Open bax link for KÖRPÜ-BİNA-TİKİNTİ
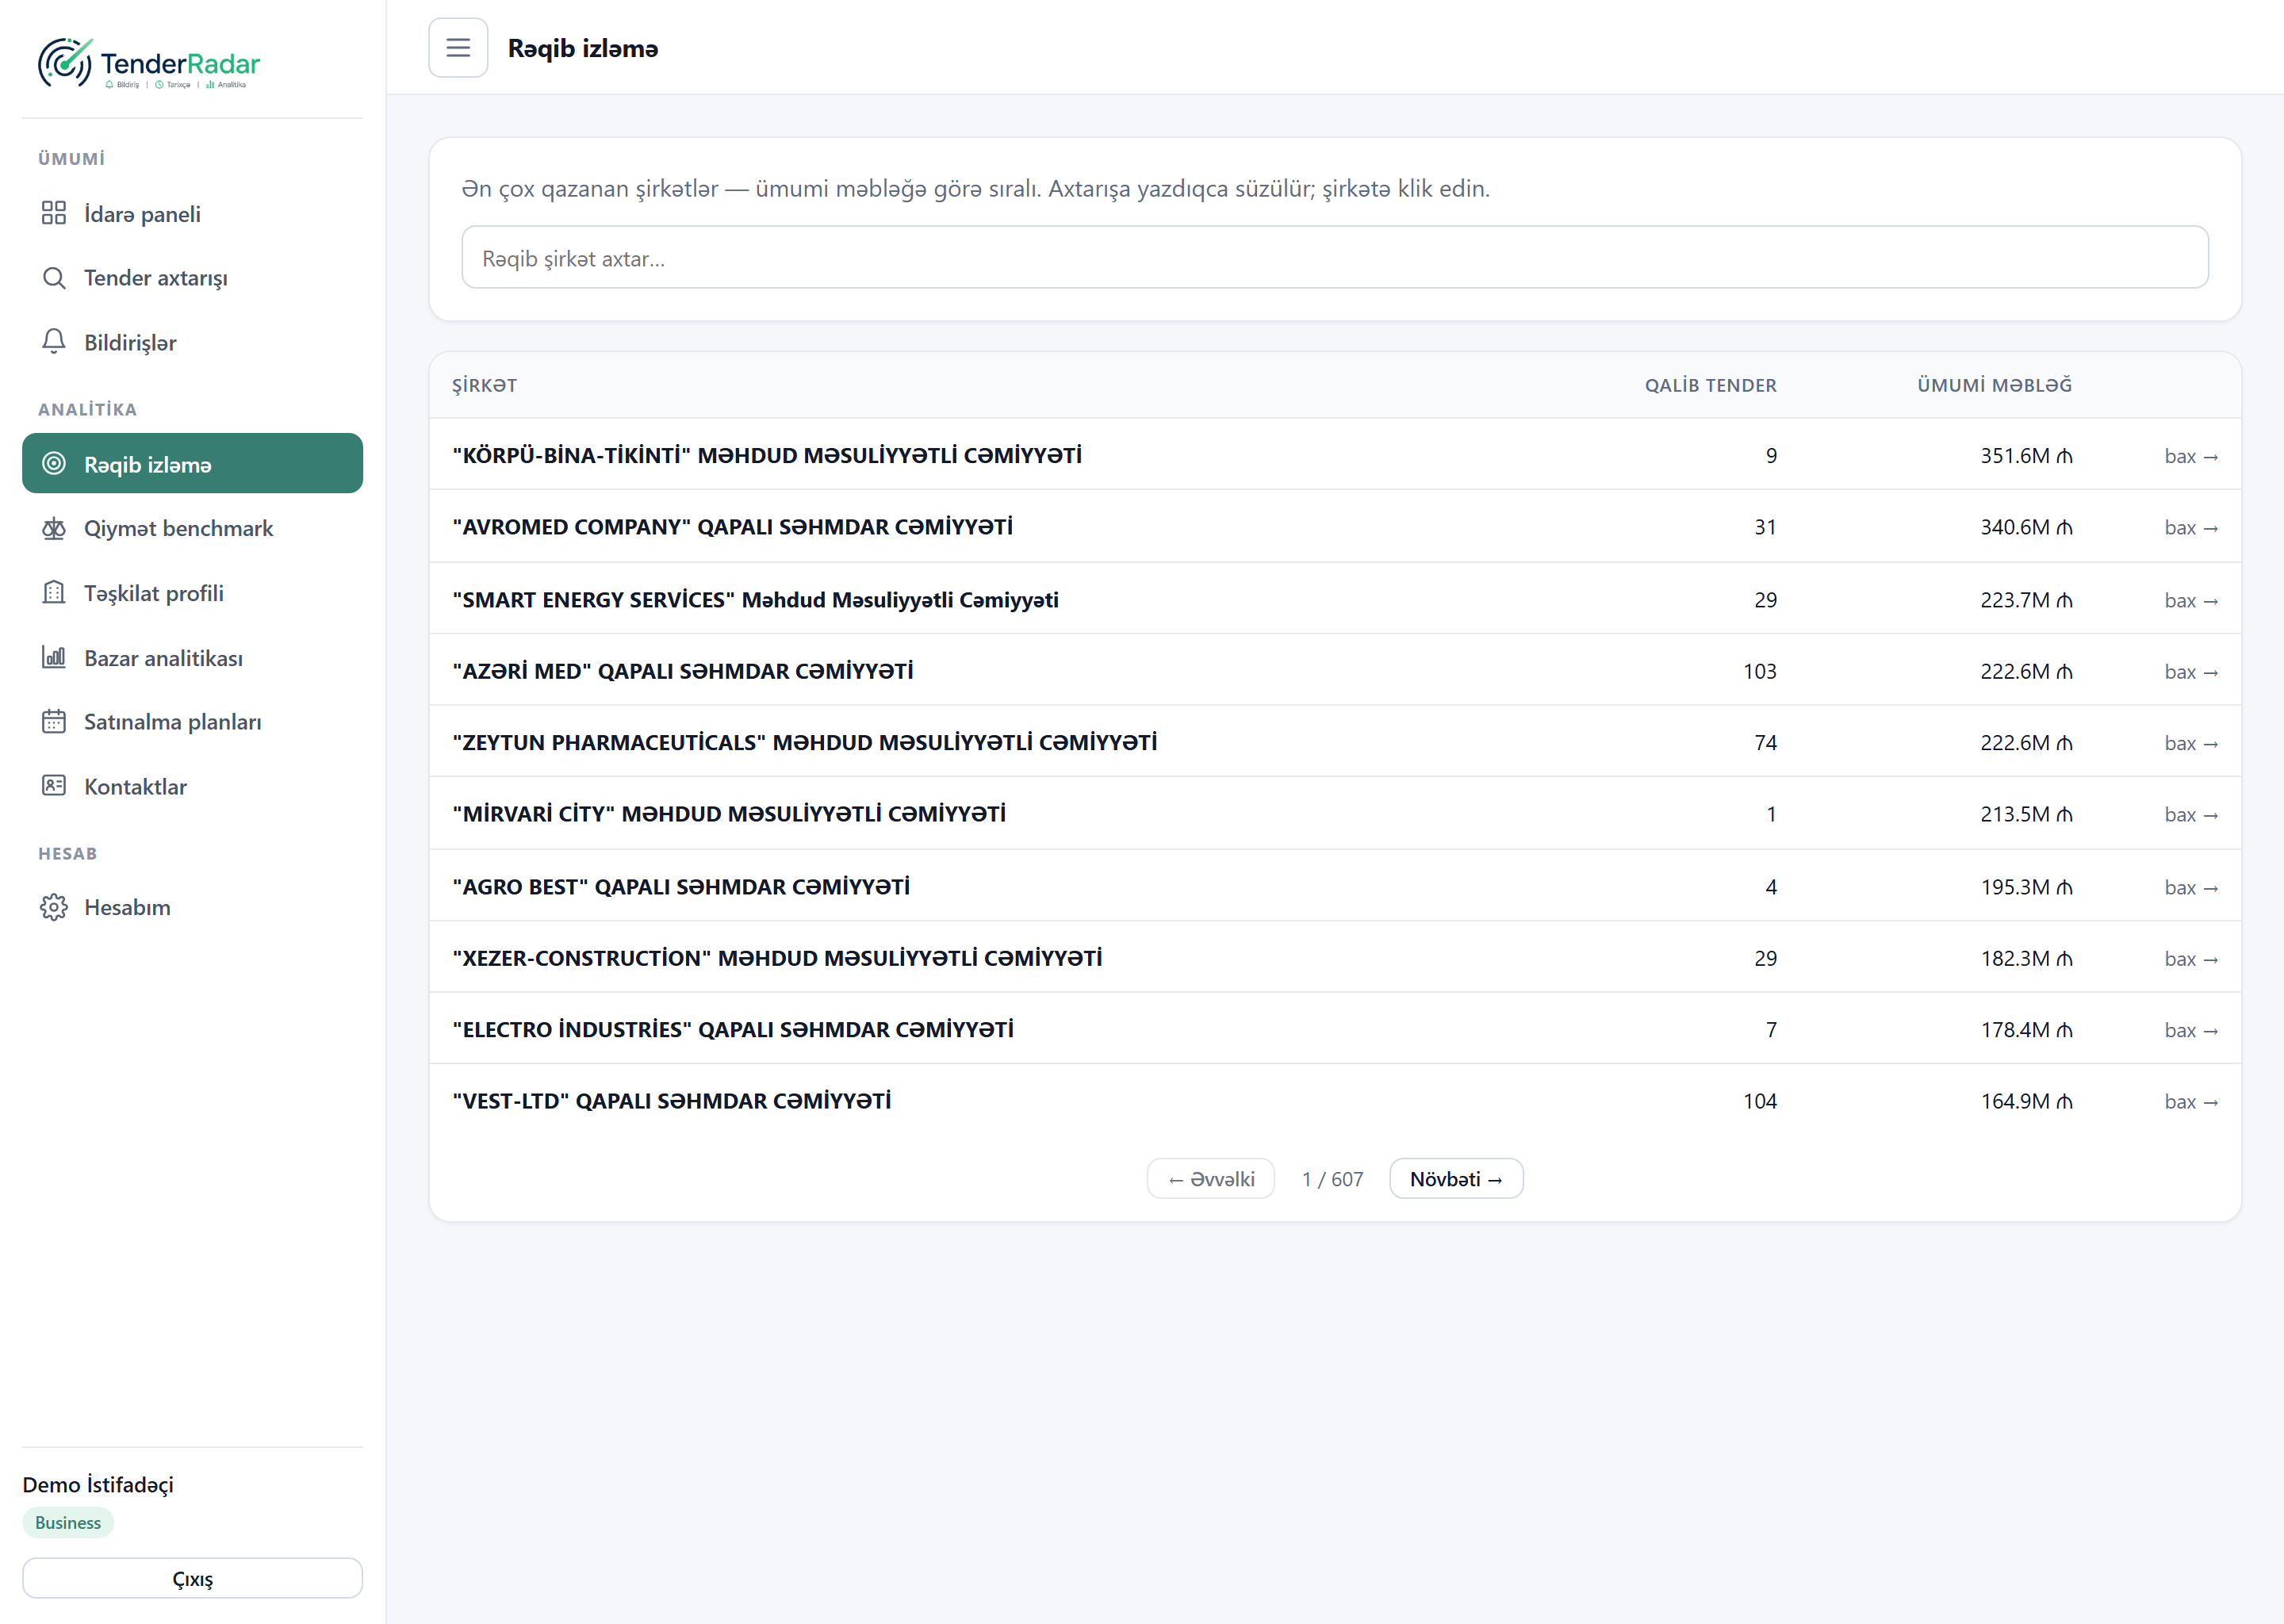The image size is (2284, 1624). (x=2191, y=456)
